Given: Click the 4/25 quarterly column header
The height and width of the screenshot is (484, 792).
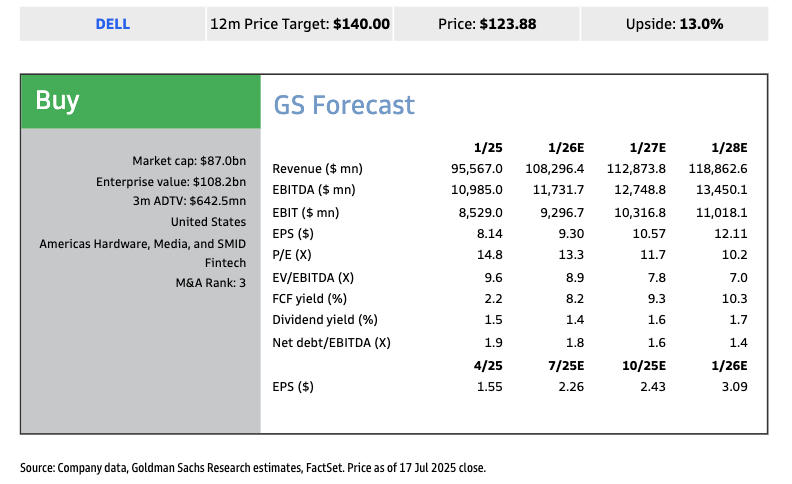Looking at the screenshot, I should (x=488, y=366).
